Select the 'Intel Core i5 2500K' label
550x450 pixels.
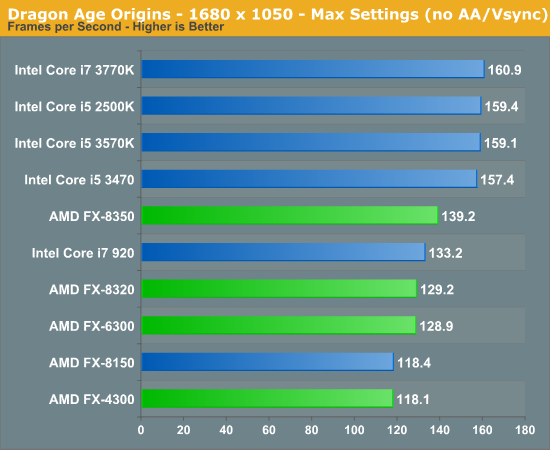(74, 107)
